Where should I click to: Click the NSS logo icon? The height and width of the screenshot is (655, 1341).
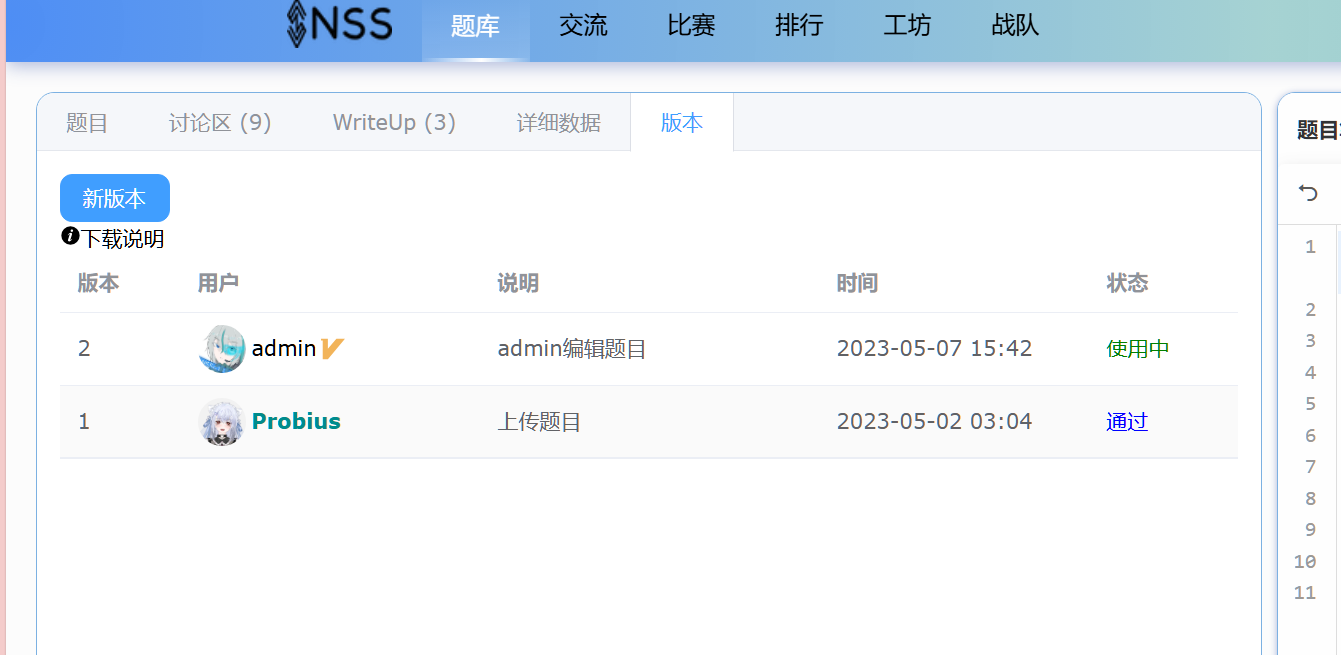point(298,25)
